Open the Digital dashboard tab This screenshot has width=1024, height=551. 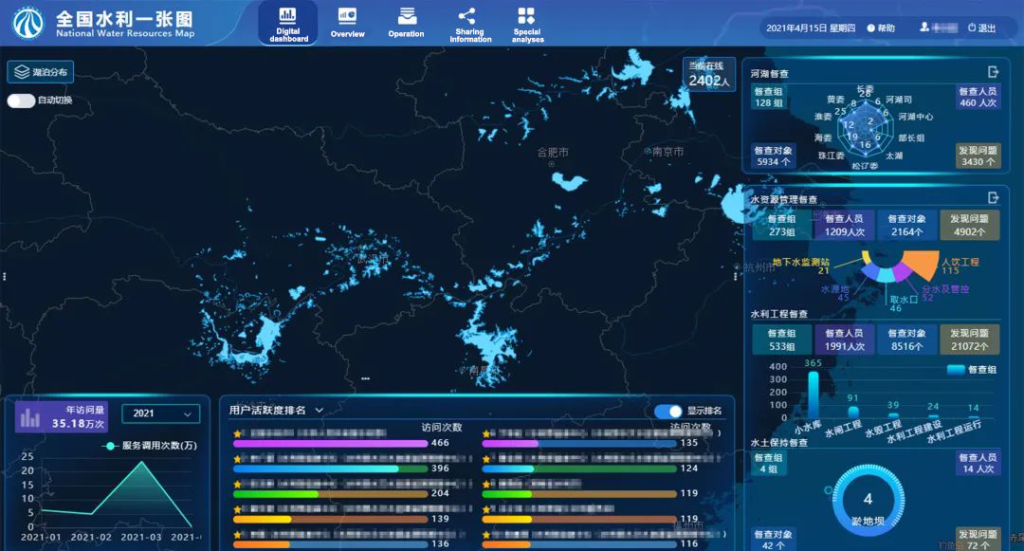[288, 23]
